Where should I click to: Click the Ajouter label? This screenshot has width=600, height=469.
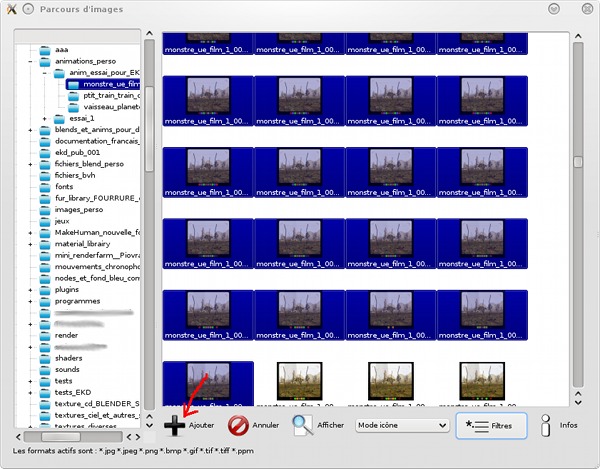[201, 425]
